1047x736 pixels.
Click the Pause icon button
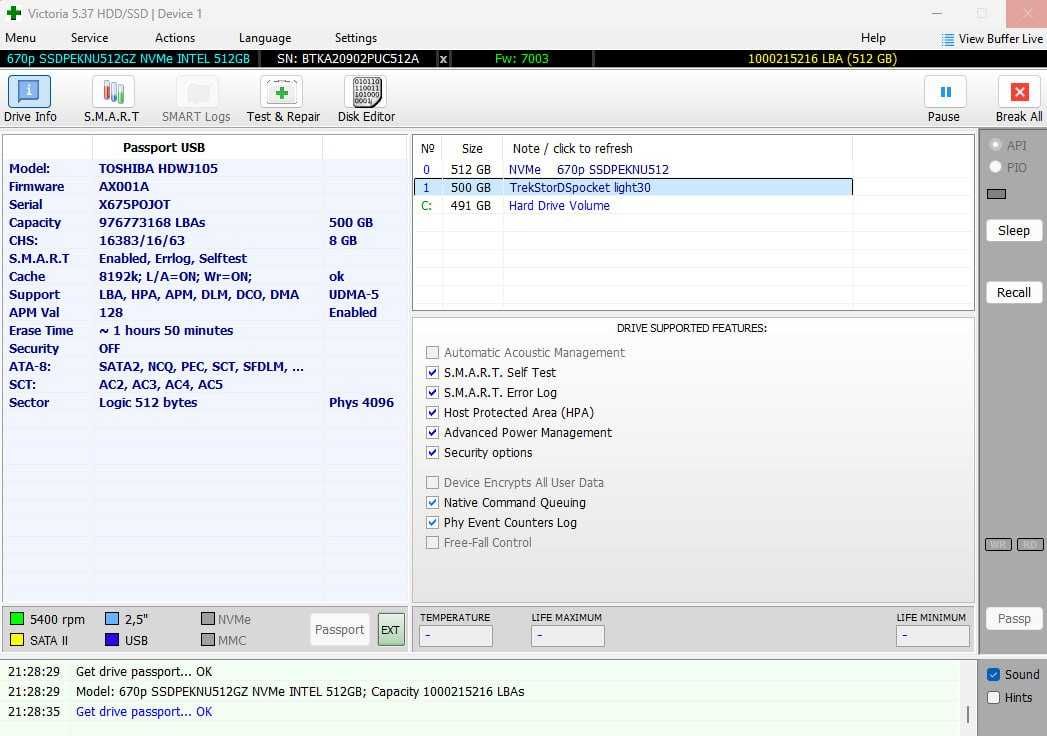[945, 91]
